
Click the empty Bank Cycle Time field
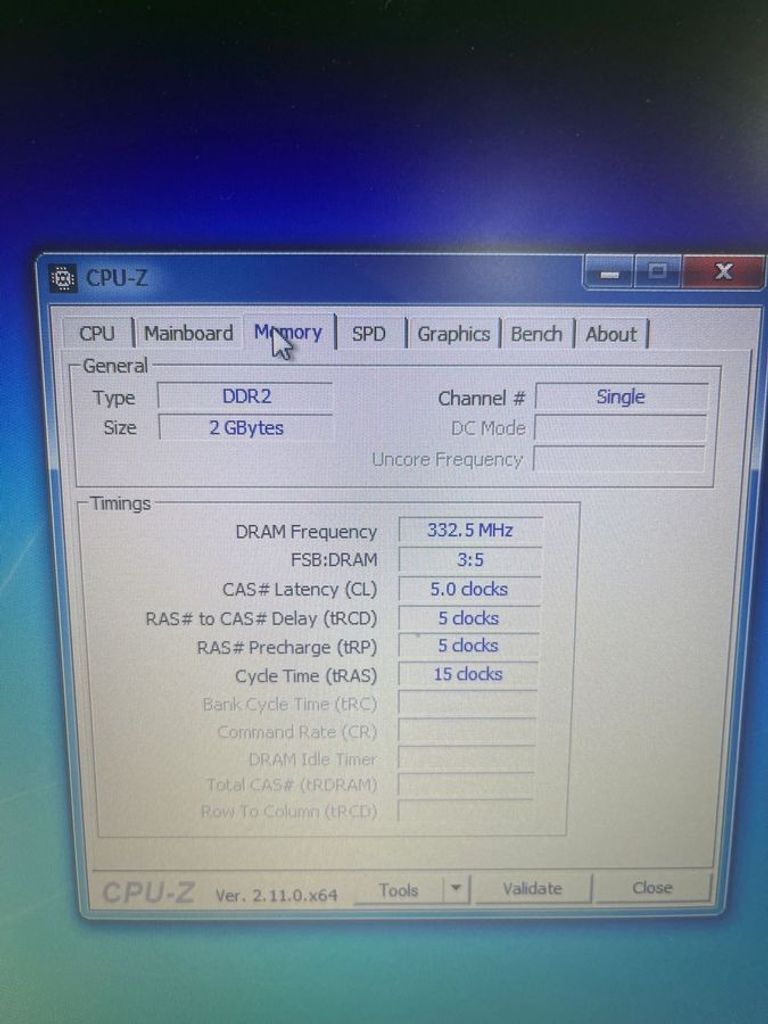coord(468,703)
